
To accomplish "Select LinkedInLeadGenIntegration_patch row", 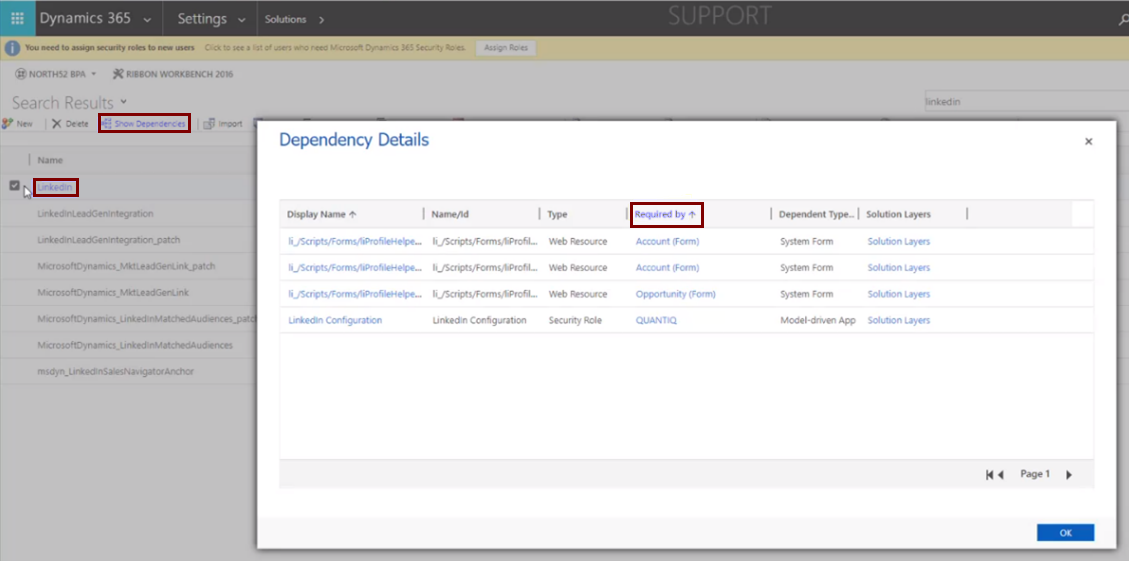I will coord(108,240).
